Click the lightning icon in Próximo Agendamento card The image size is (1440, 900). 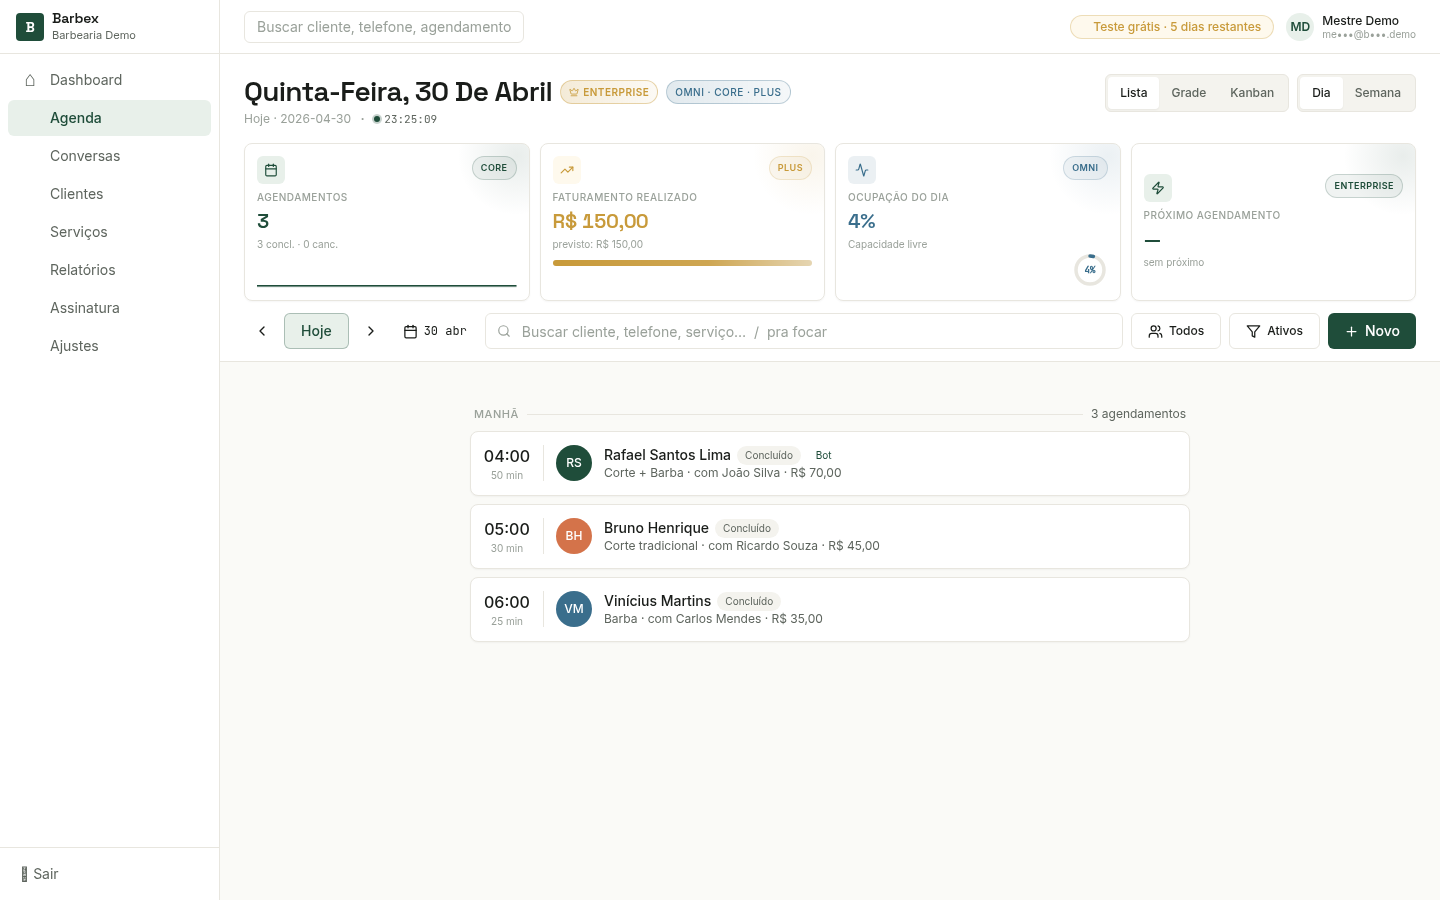1158,188
